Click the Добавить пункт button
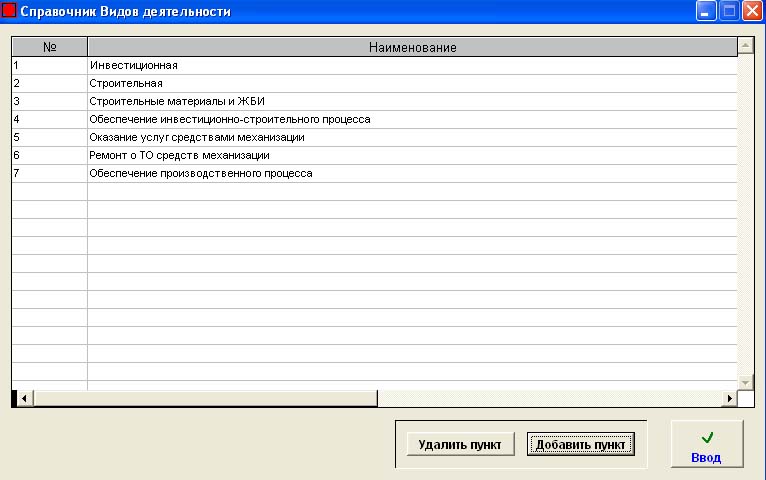The height and width of the screenshot is (480, 766). pyautogui.click(x=580, y=444)
